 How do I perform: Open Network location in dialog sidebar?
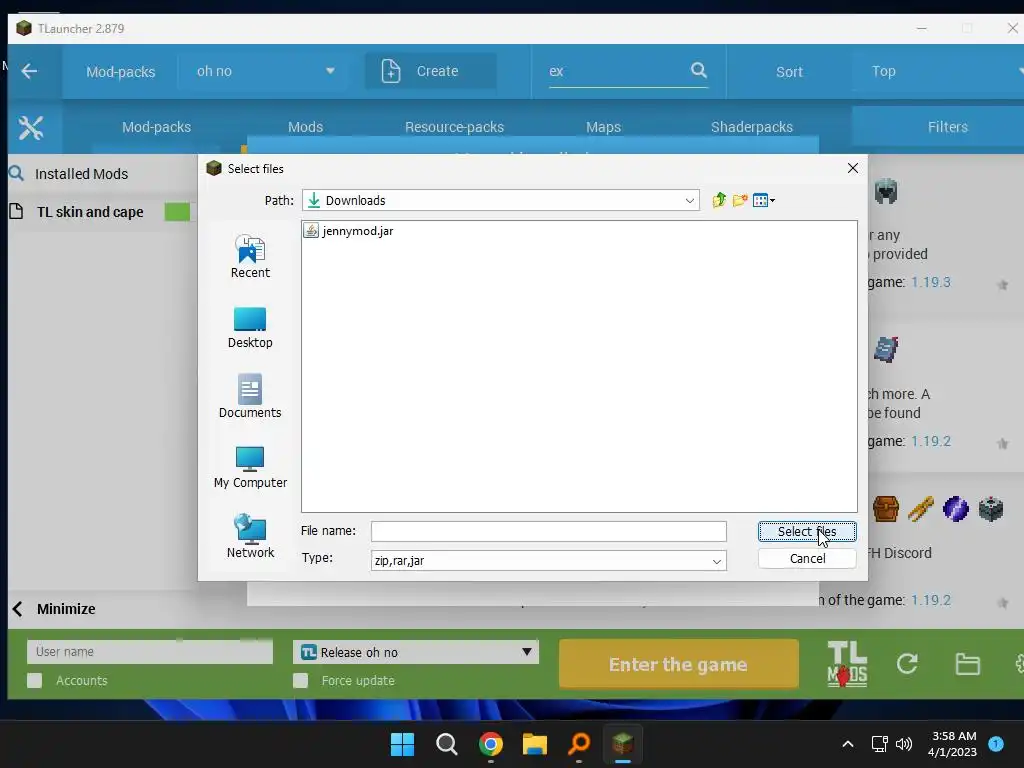pyautogui.click(x=250, y=536)
